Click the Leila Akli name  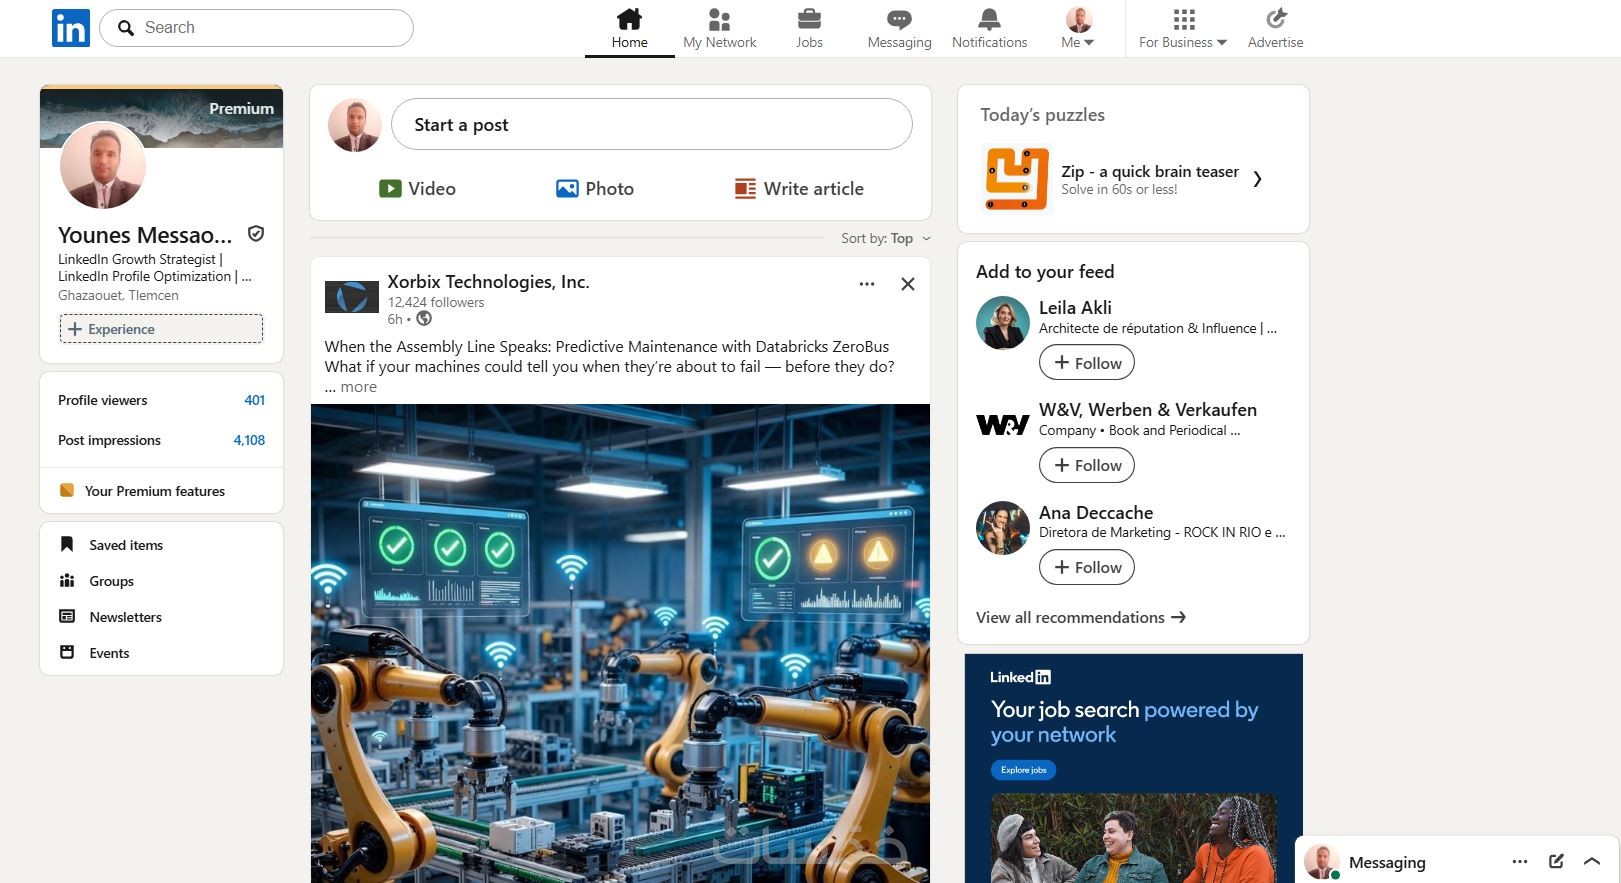coord(1075,308)
